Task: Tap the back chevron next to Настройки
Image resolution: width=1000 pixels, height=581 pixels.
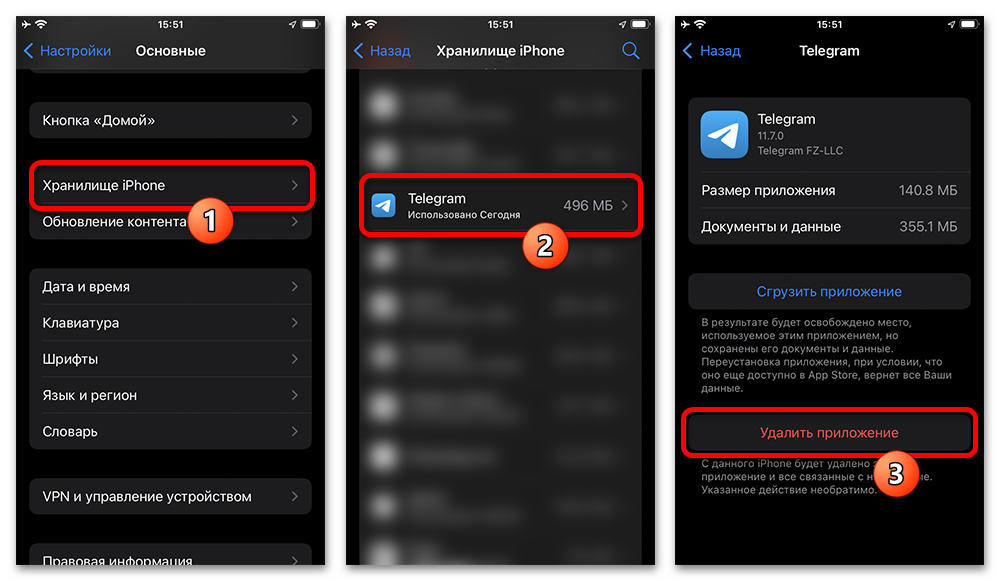Action: [28, 50]
